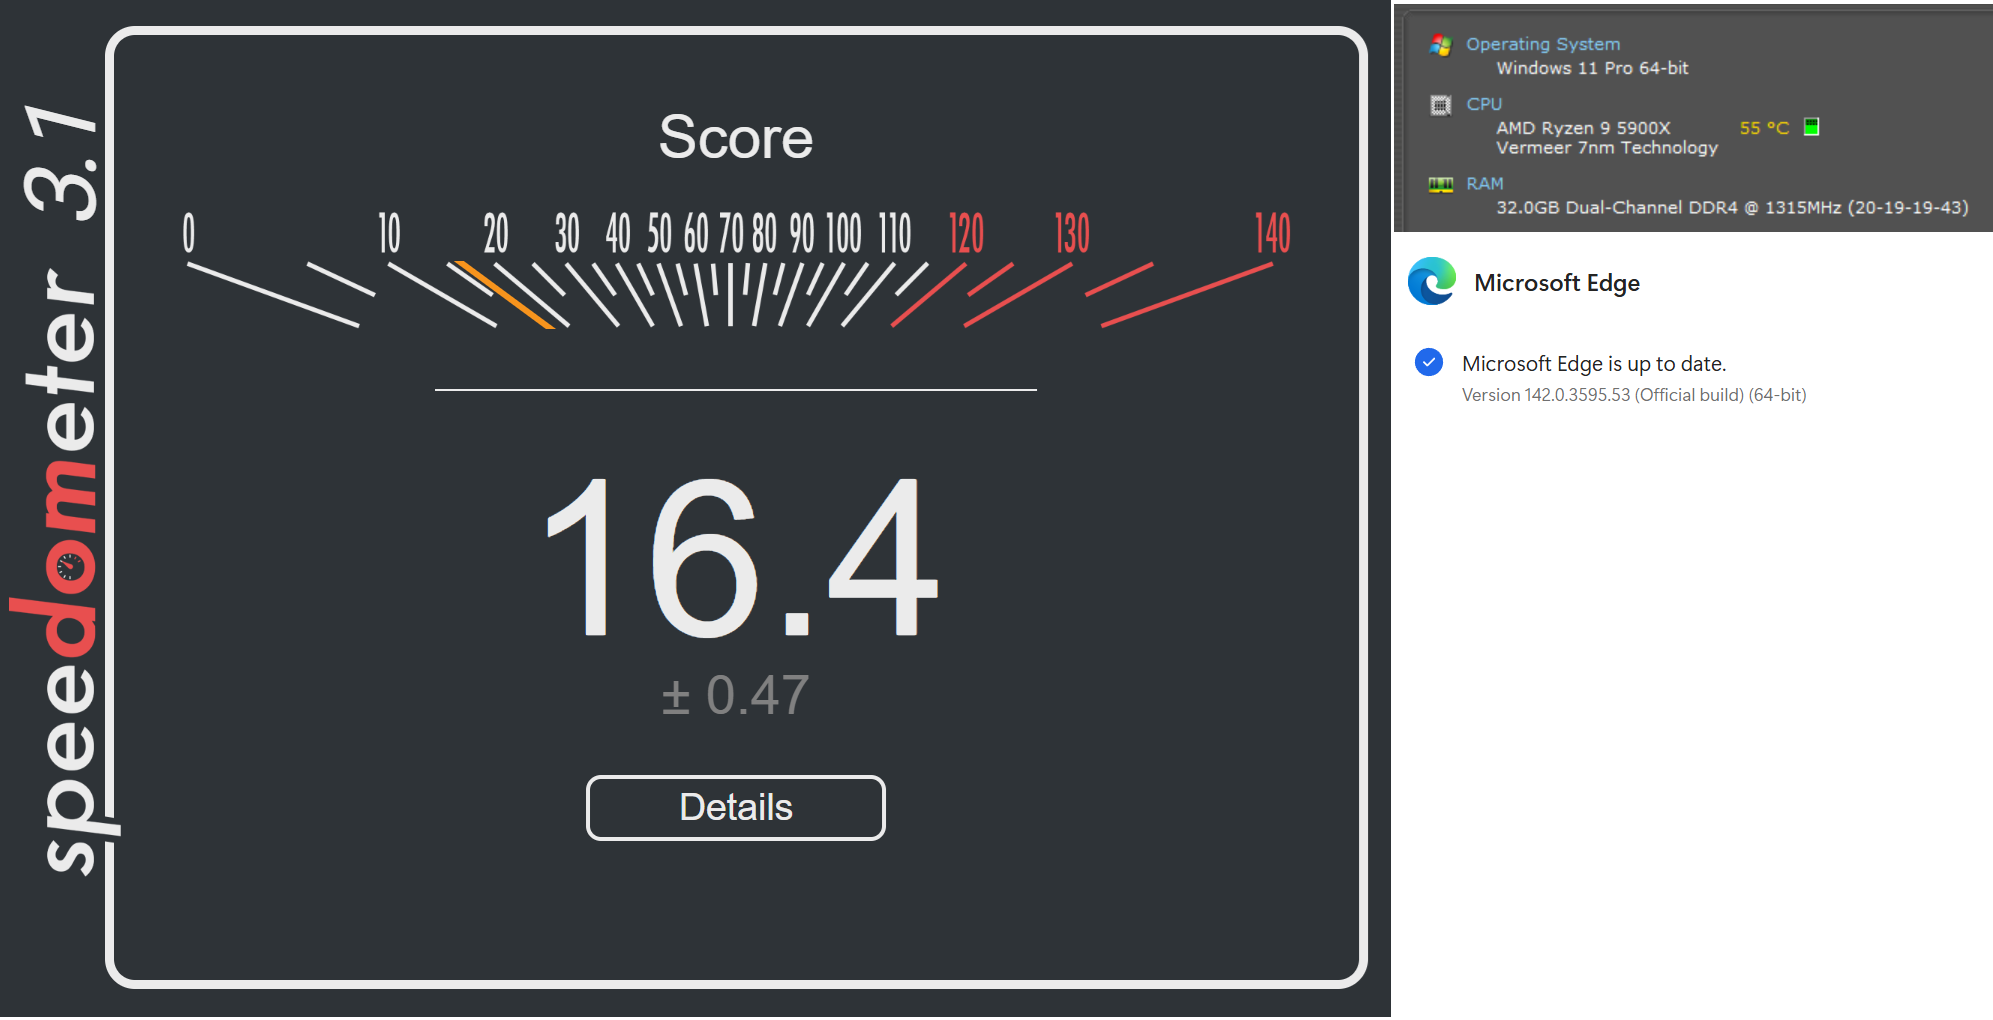Select the AMD Ryzen 9 5900X text

[1583, 128]
